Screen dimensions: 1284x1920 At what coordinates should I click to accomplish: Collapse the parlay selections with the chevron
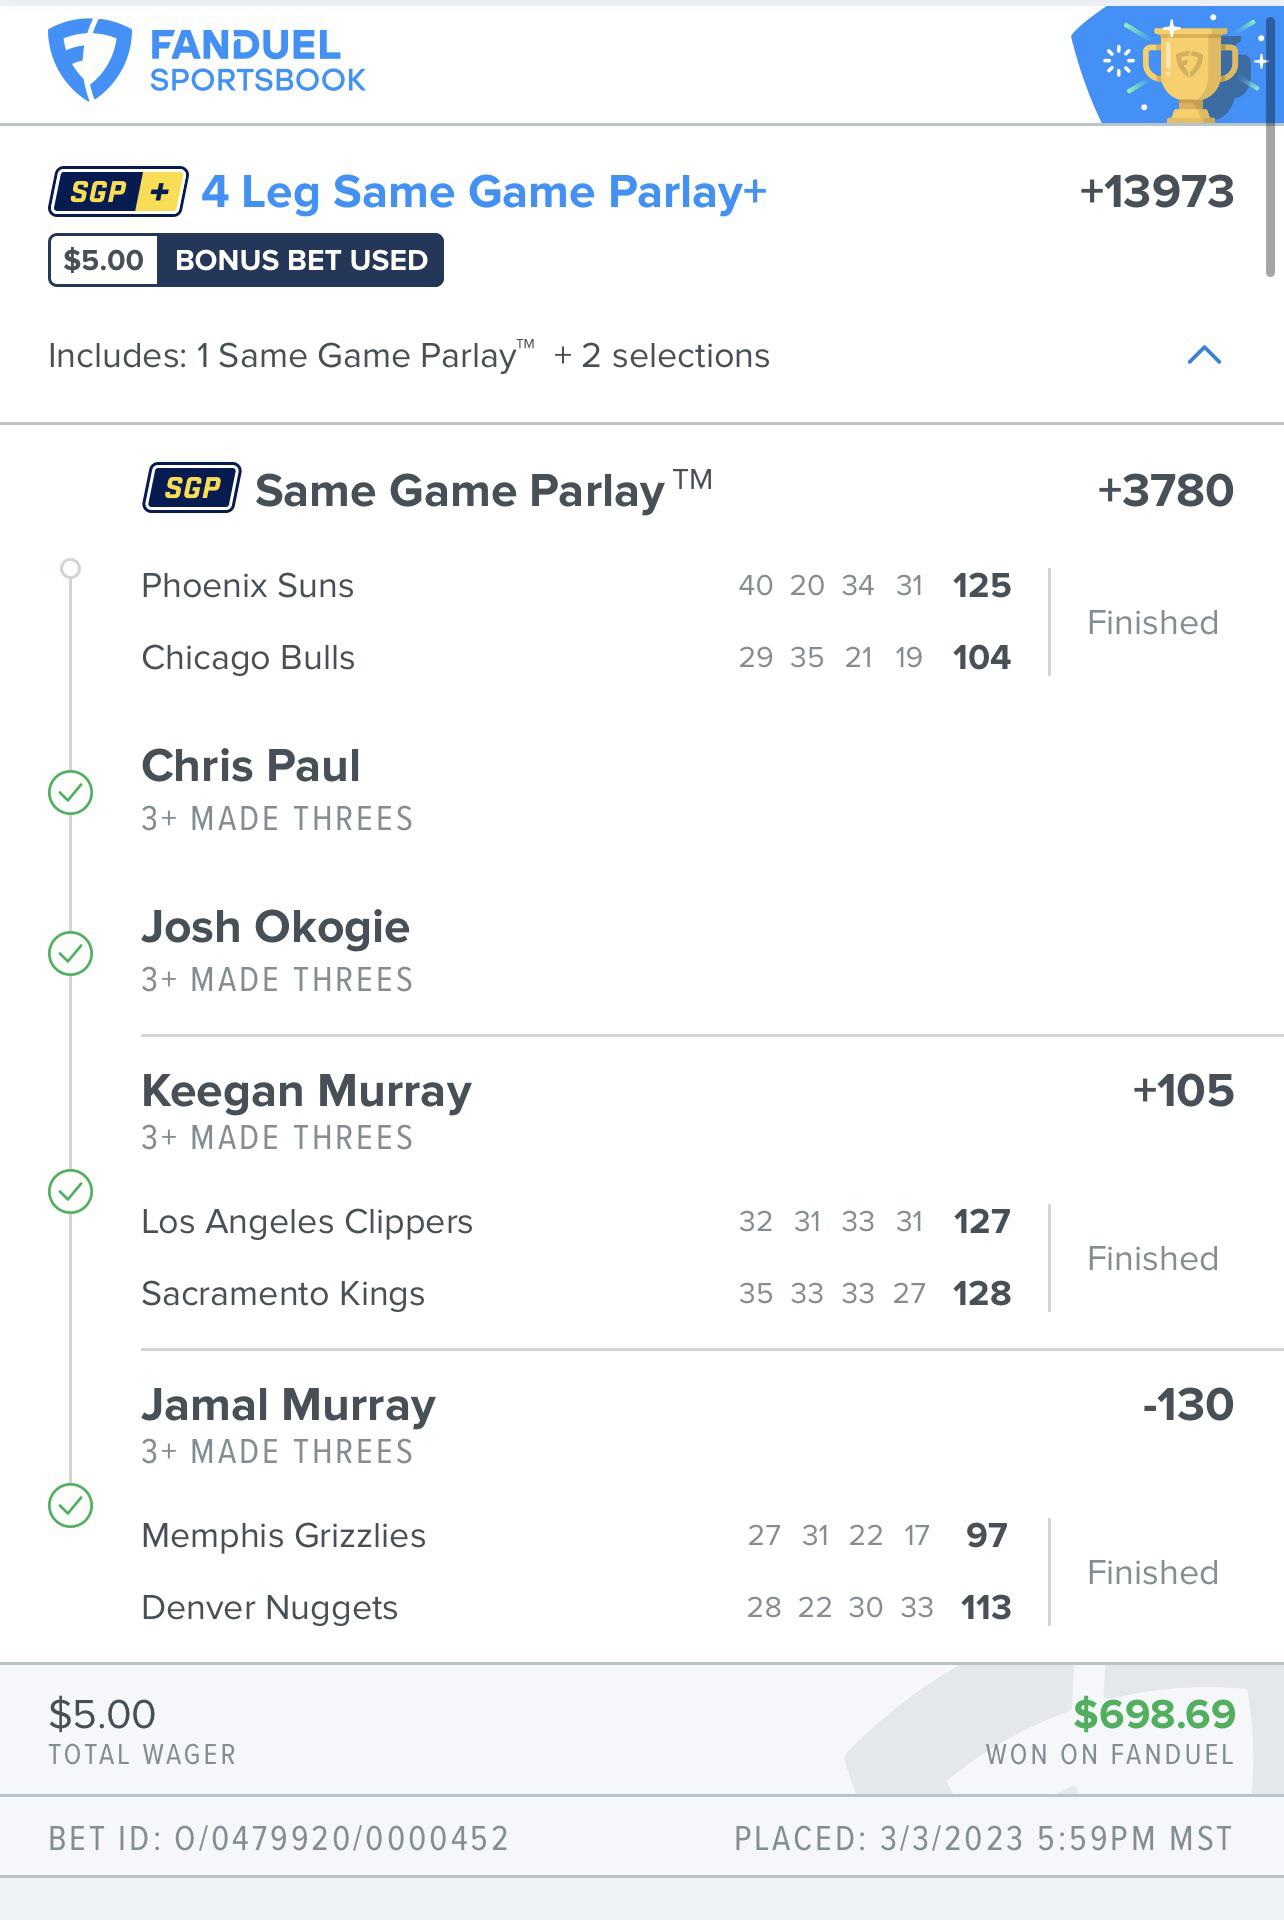click(1204, 355)
